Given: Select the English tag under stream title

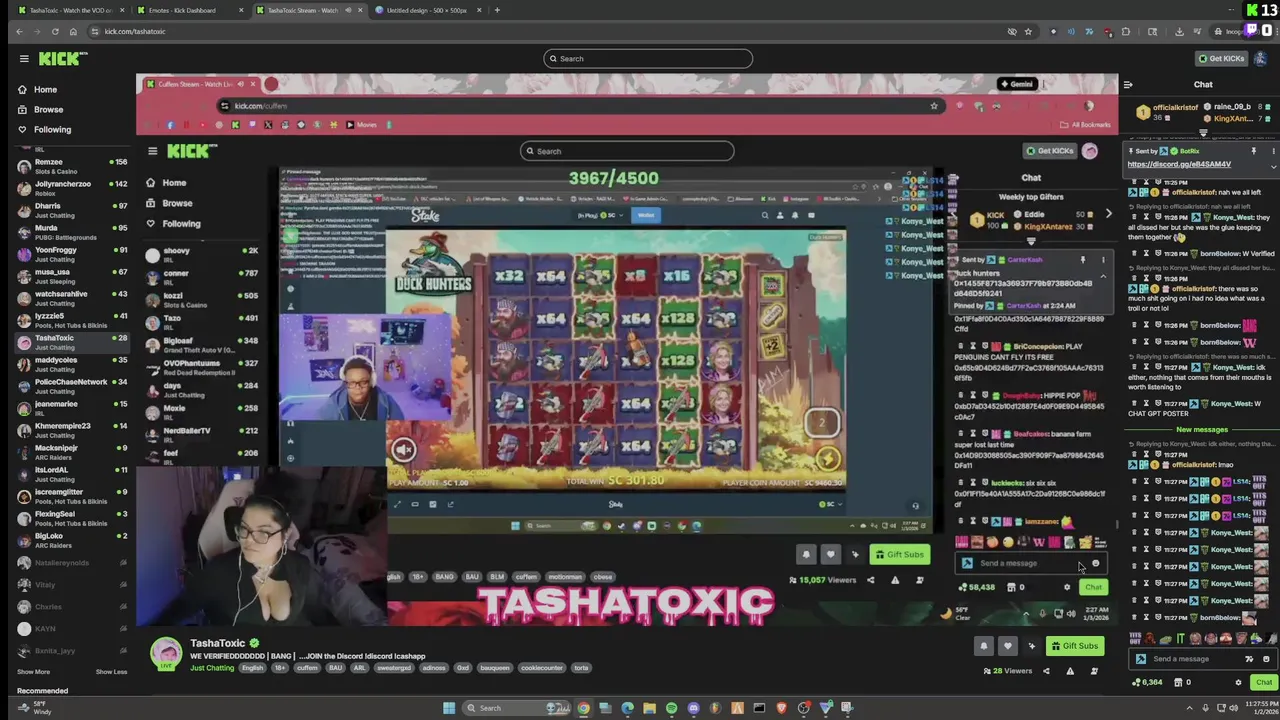Looking at the screenshot, I should pyautogui.click(x=253, y=668).
